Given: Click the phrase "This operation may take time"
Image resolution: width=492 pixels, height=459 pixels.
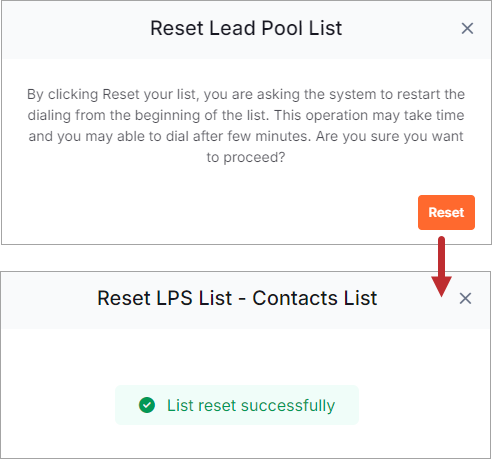Looking at the screenshot, I should [369, 115].
